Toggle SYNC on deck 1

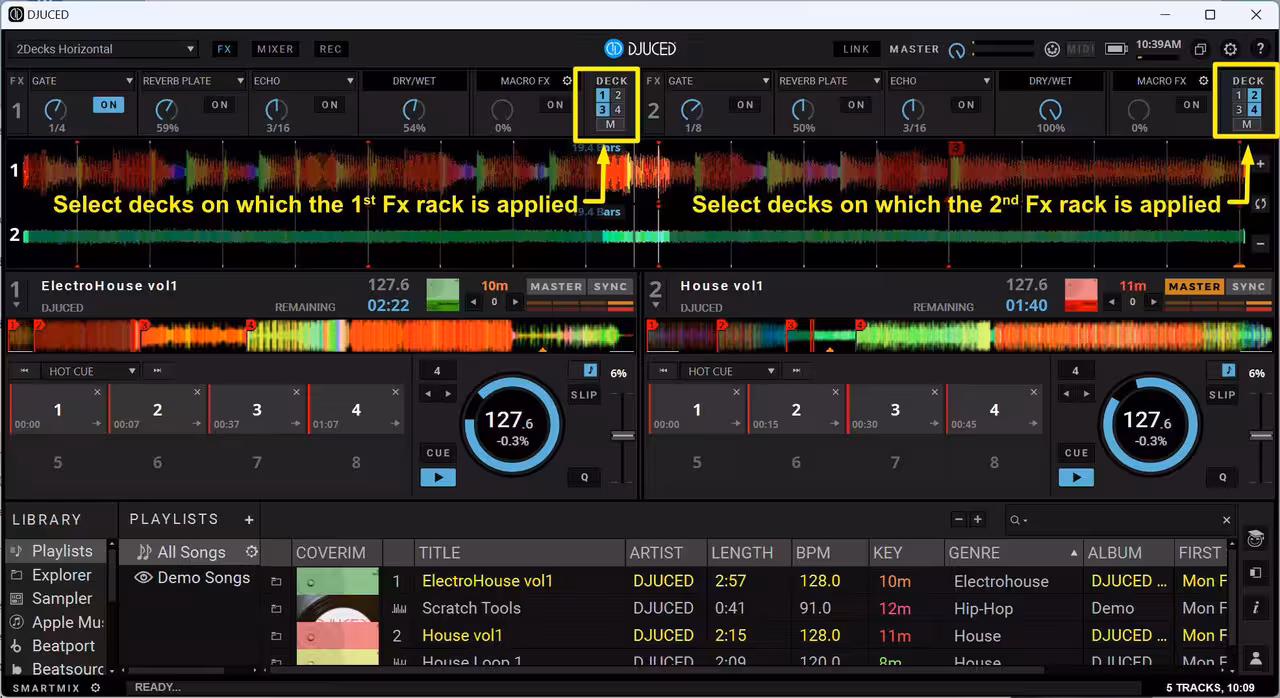(610, 287)
